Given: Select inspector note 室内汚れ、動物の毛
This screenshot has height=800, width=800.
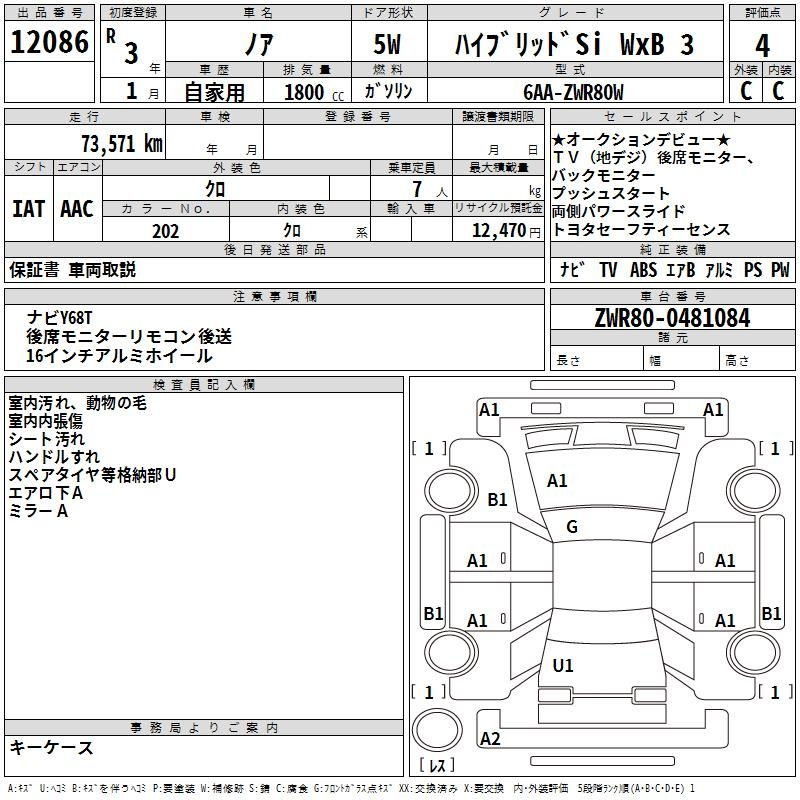Looking at the screenshot, I should coord(78,403).
